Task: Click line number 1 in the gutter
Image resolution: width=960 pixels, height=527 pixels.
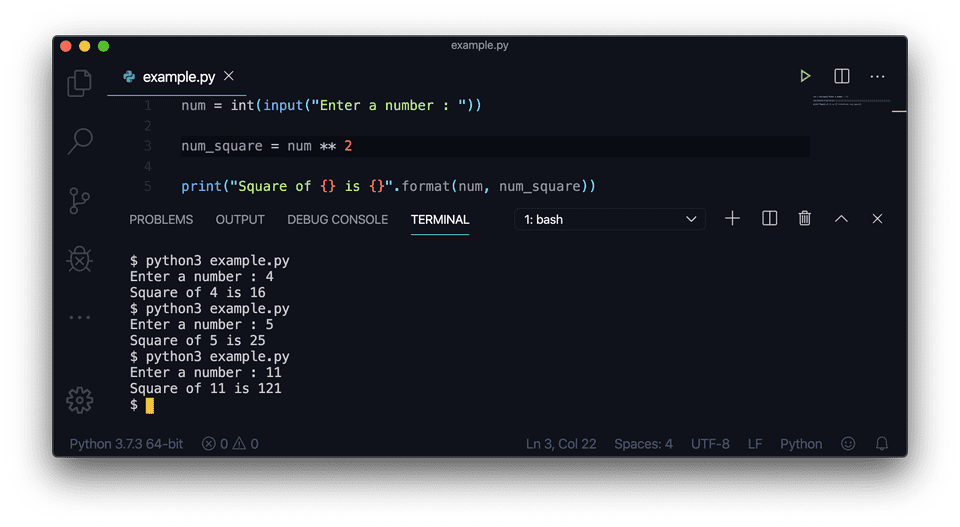Action: (148, 105)
